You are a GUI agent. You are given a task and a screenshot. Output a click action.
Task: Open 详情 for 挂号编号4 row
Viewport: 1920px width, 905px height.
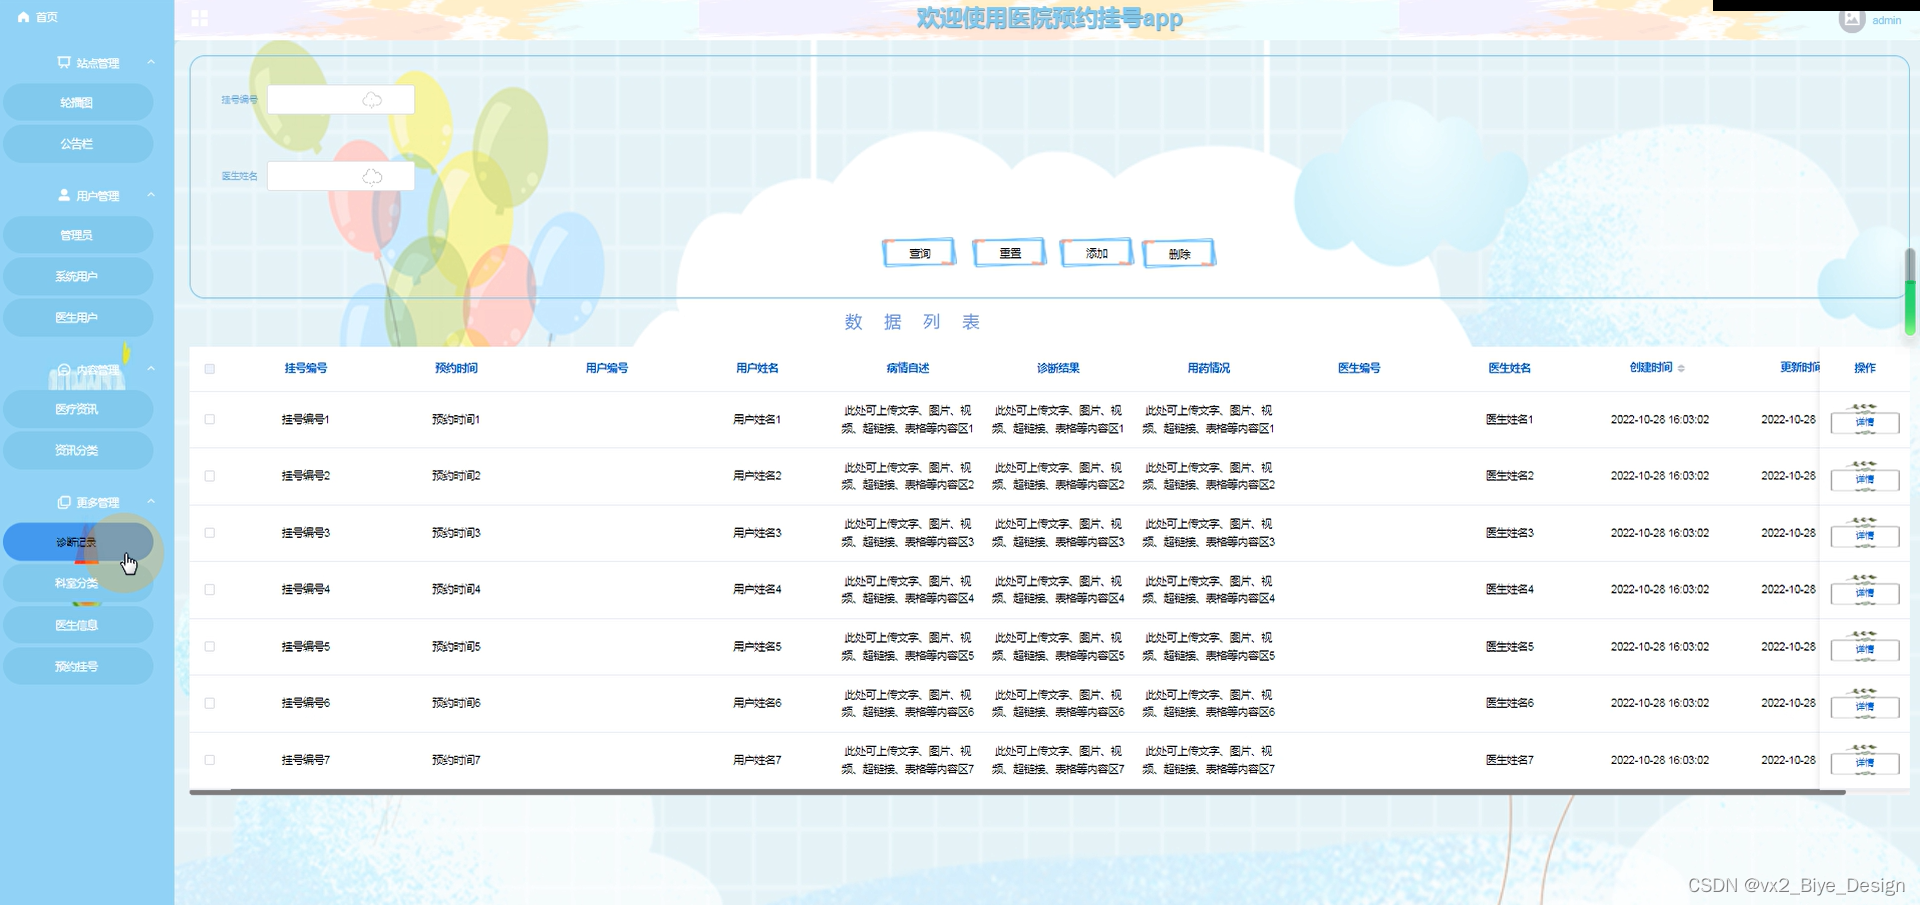point(1865,593)
